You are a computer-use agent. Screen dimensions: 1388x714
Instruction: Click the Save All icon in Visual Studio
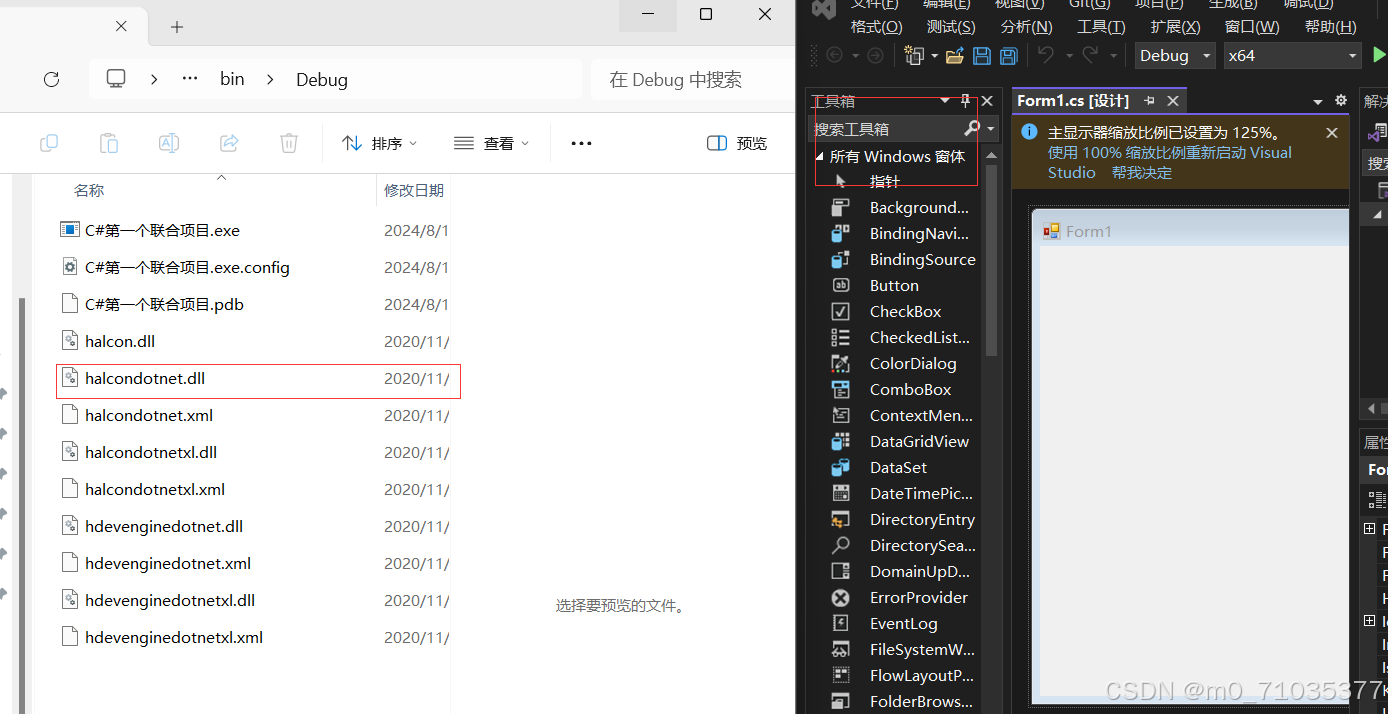1008,56
